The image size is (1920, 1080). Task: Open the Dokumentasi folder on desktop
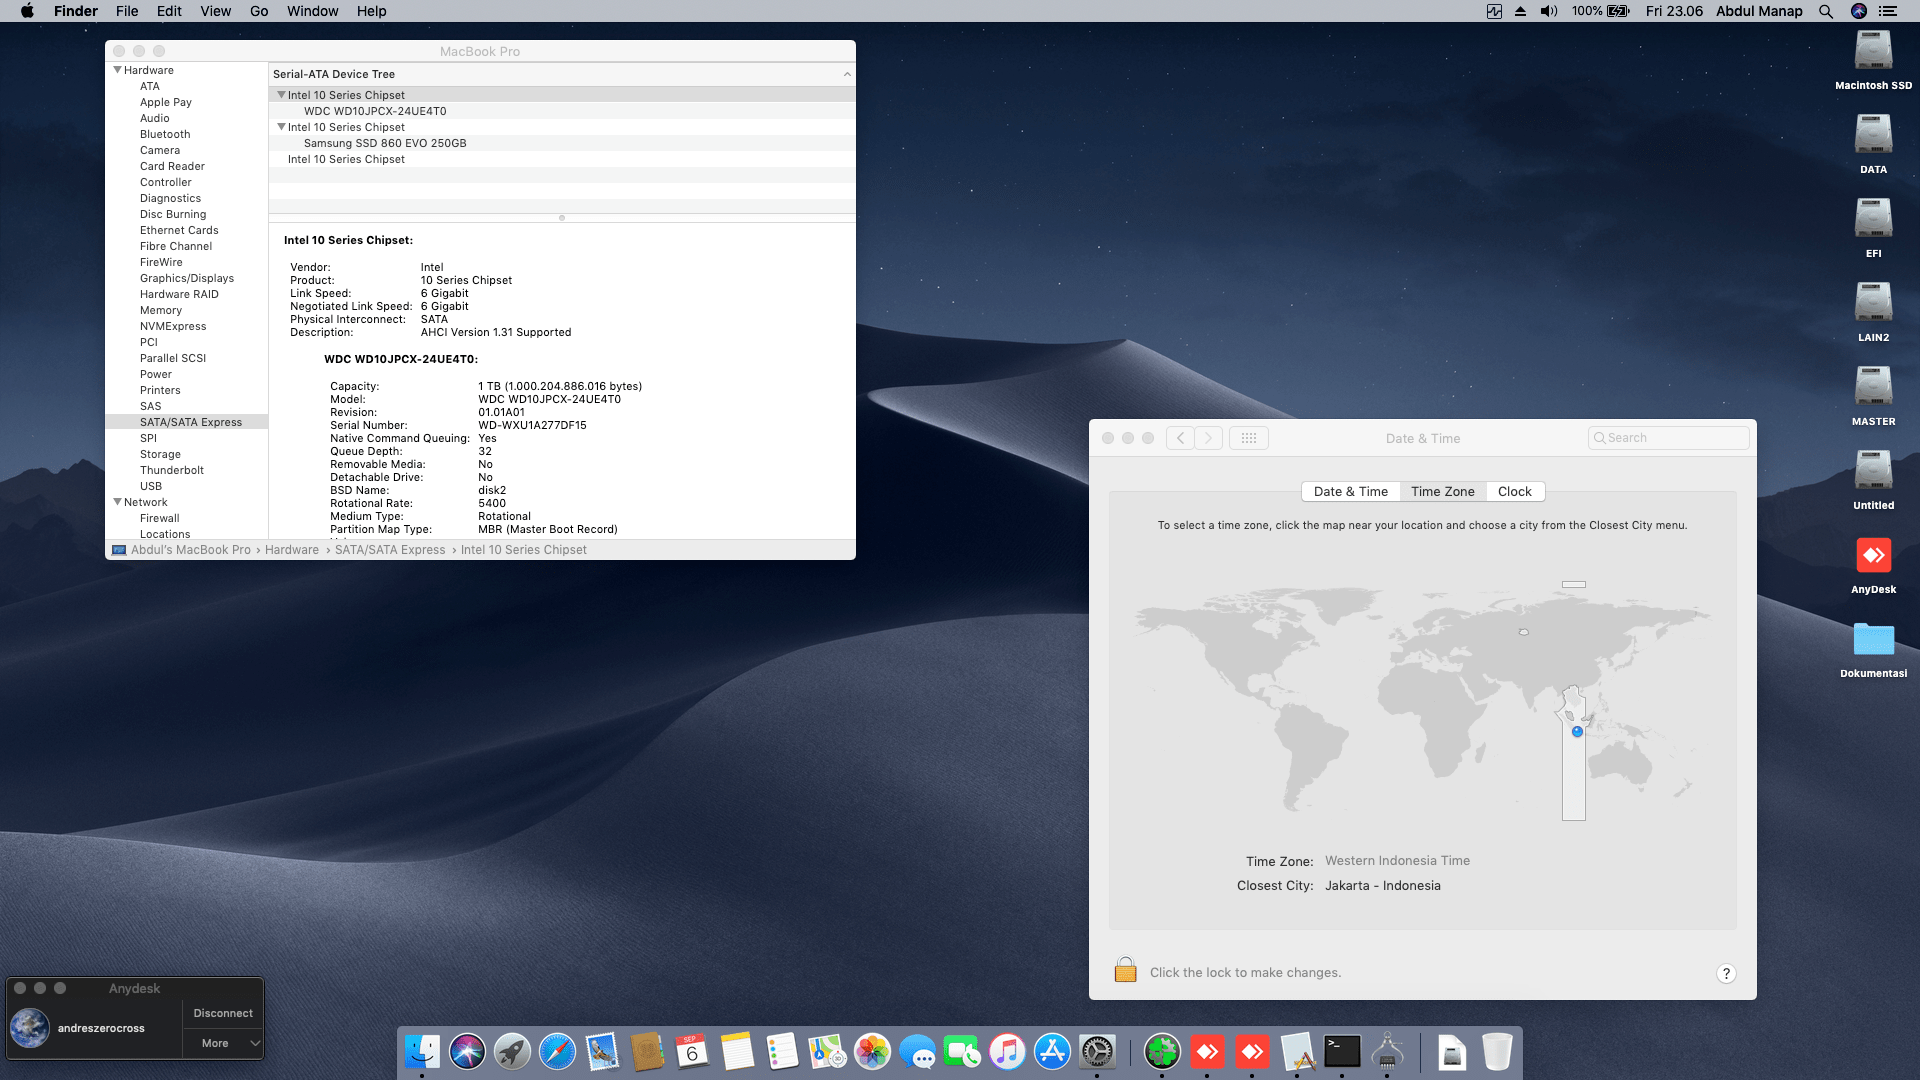point(1873,640)
